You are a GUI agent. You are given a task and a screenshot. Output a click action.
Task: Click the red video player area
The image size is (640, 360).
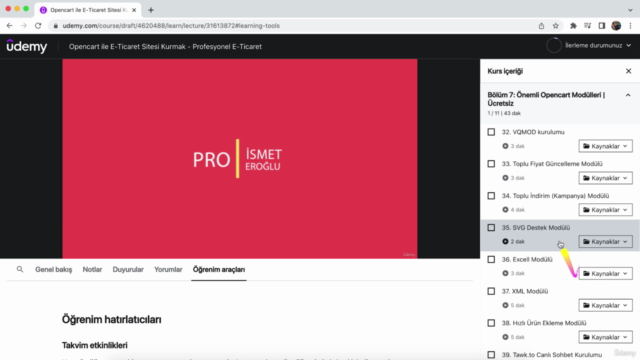pos(240,158)
